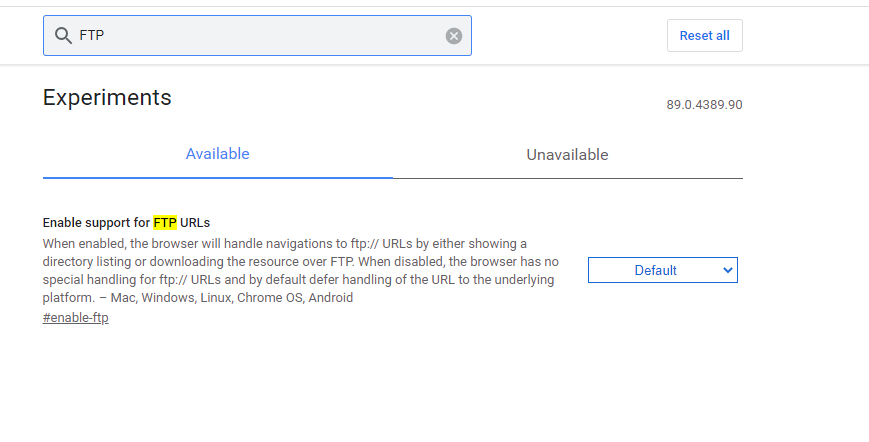Switch to the Available tab
This screenshot has height=442, width=869.
point(217,154)
